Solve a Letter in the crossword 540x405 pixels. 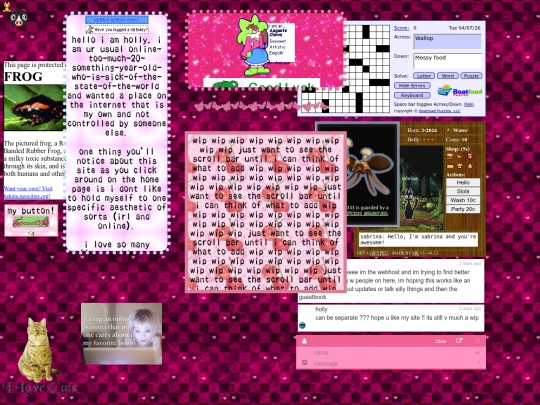[x=424, y=76]
